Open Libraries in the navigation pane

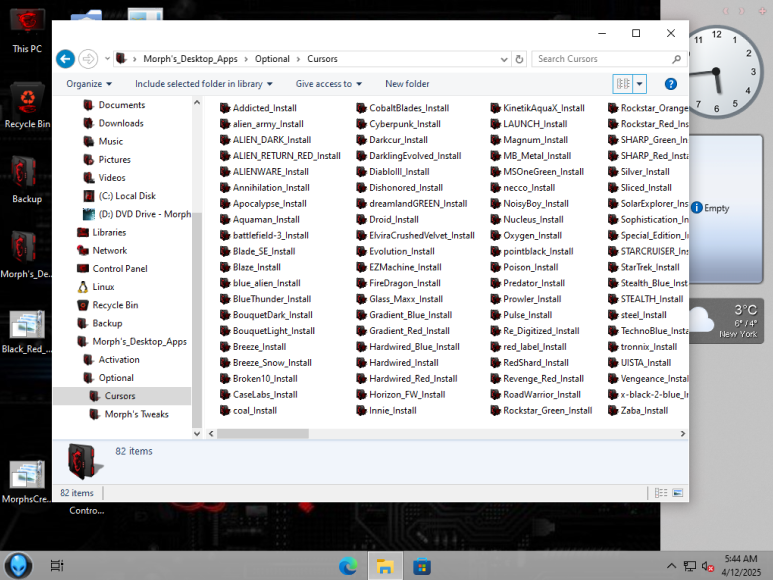109,233
